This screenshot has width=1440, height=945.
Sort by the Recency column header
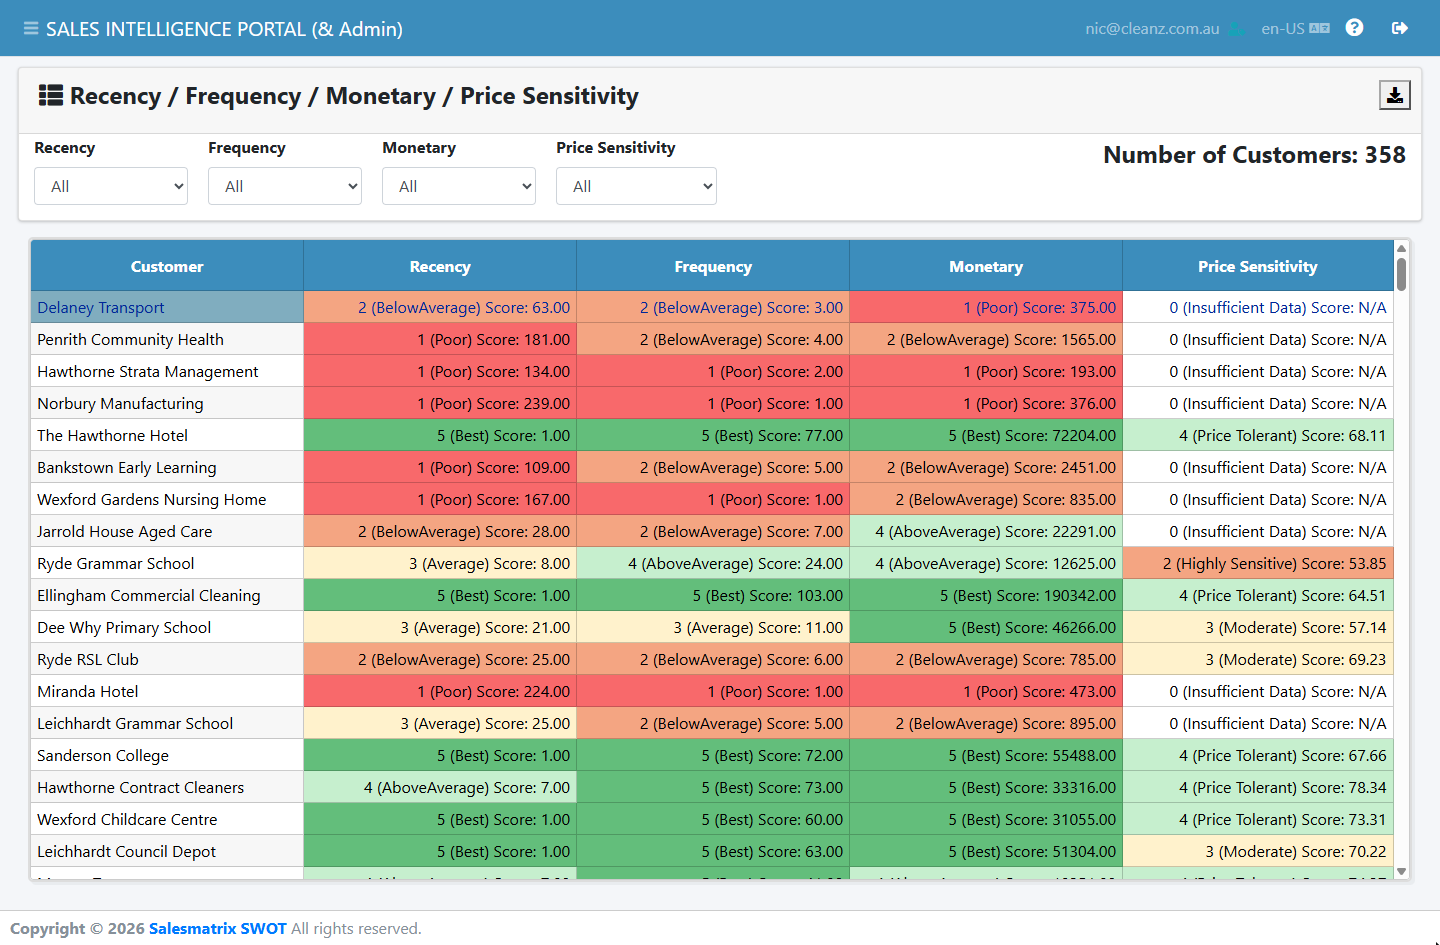440,266
